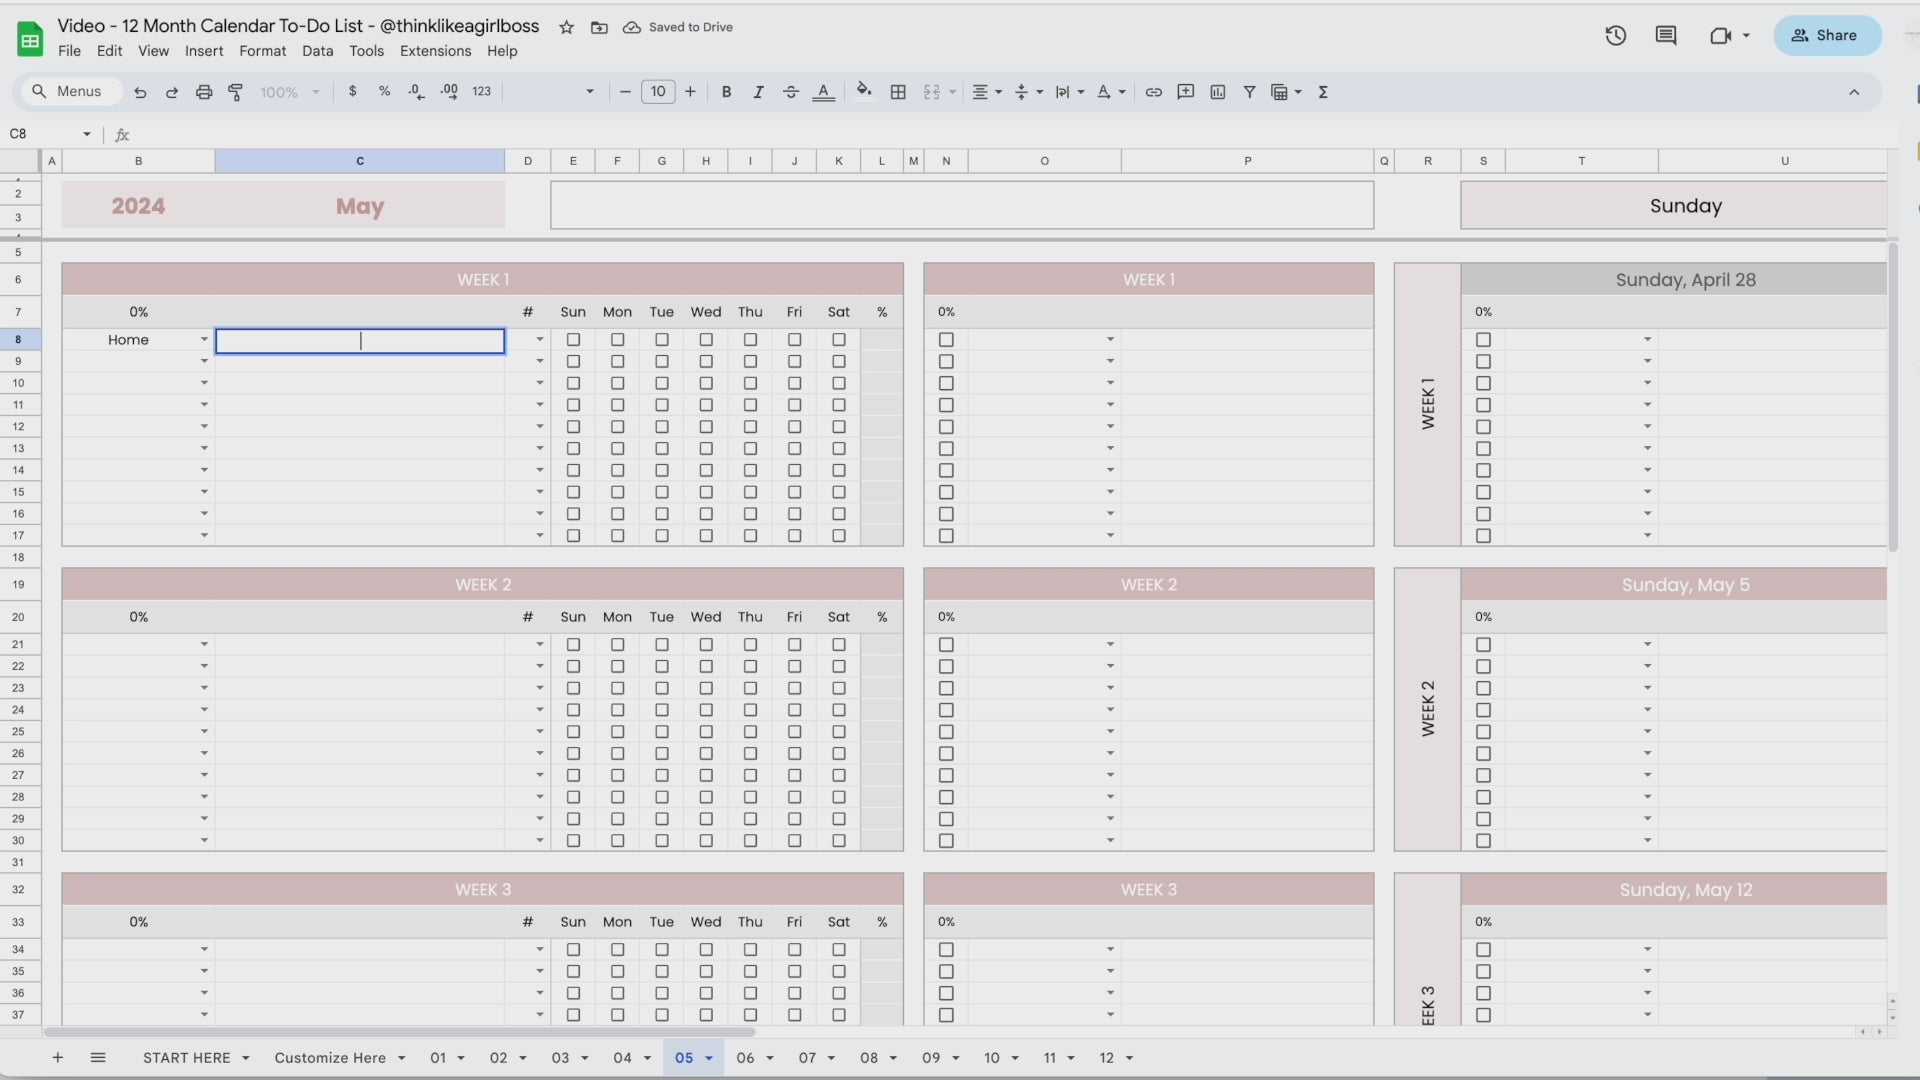
Task: Click the insert link icon
Action: pos(1153,92)
